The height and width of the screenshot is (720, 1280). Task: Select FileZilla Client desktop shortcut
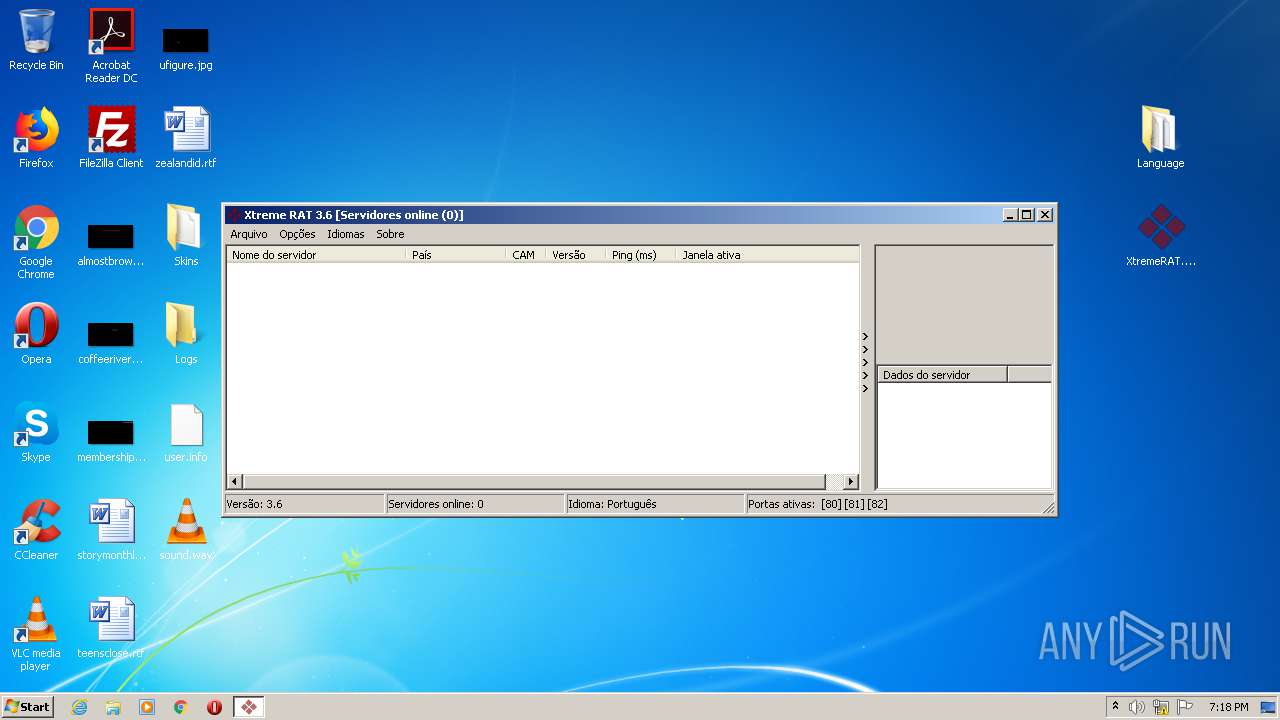(111, 138)
